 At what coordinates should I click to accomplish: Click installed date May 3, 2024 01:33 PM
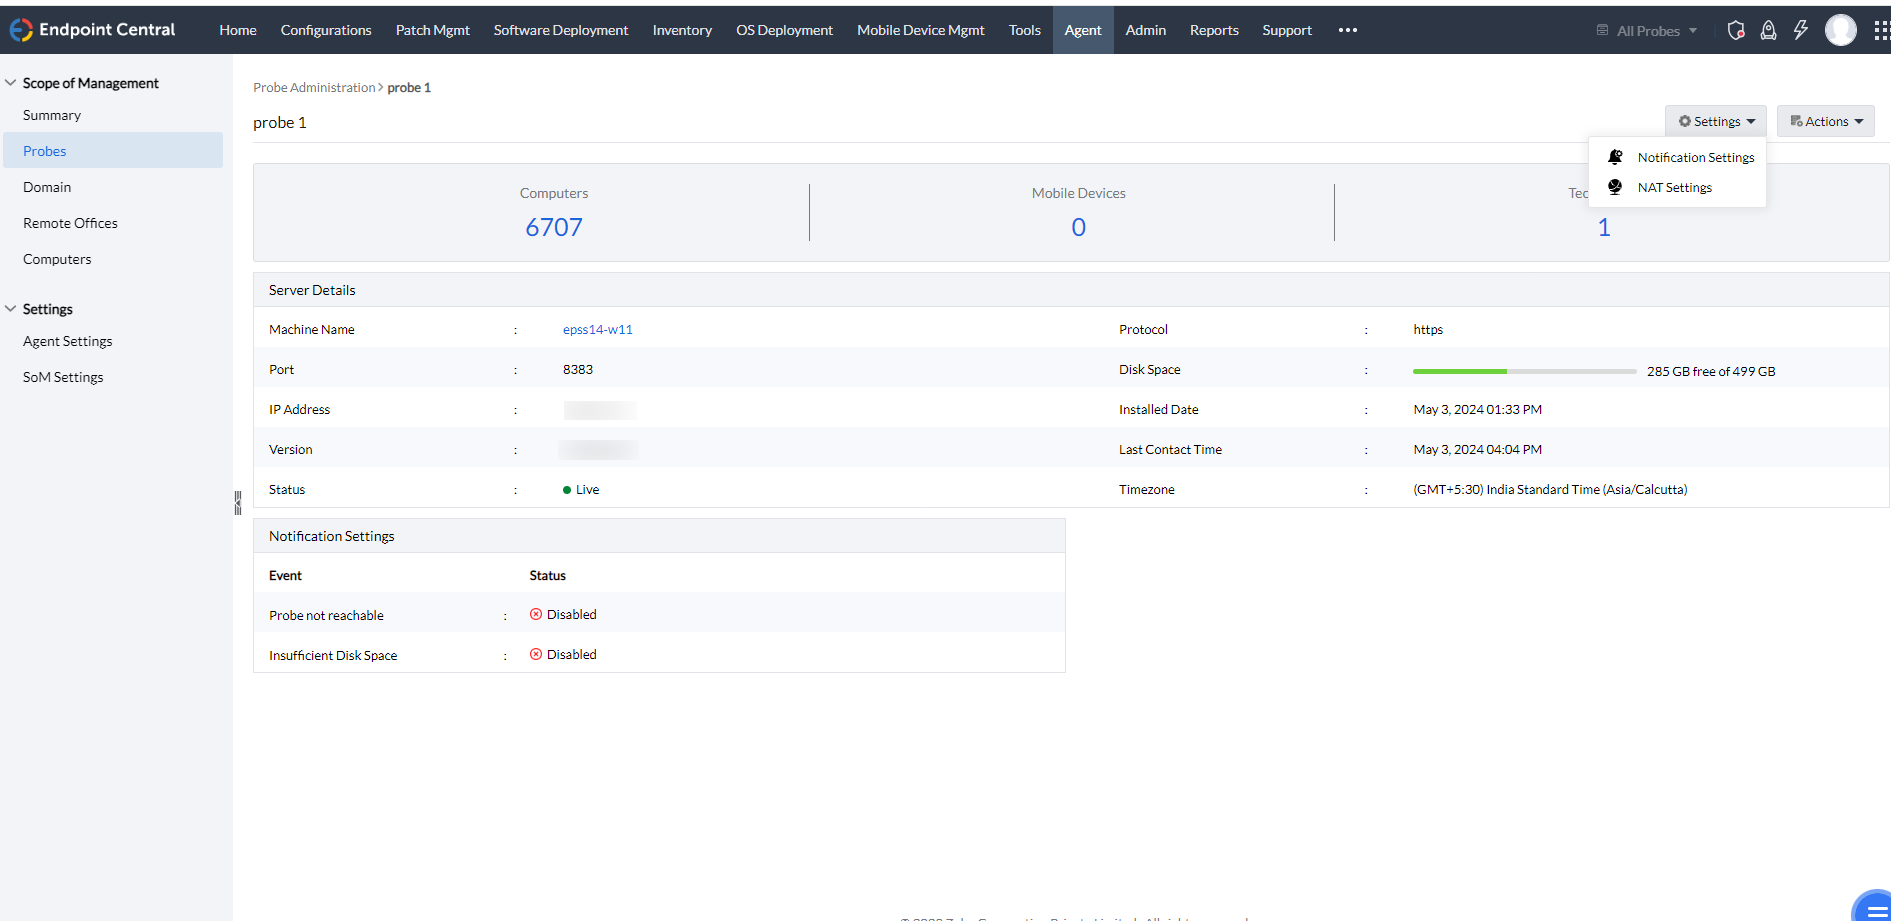tap(1477, 409)
